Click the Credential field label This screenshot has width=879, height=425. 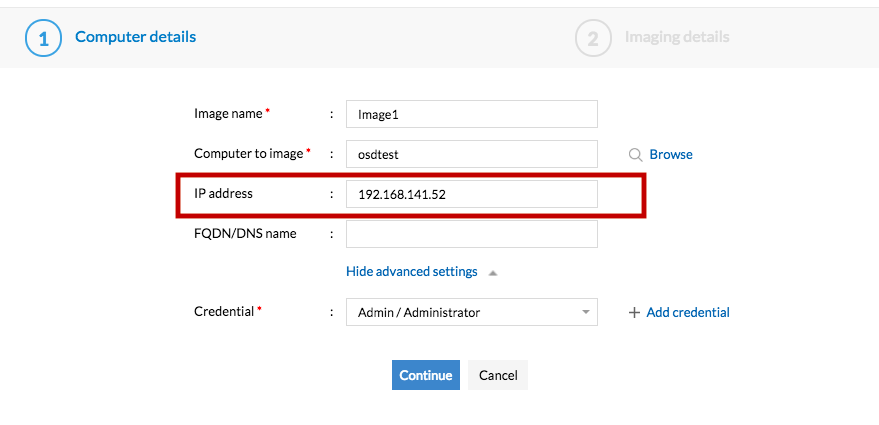224,312
